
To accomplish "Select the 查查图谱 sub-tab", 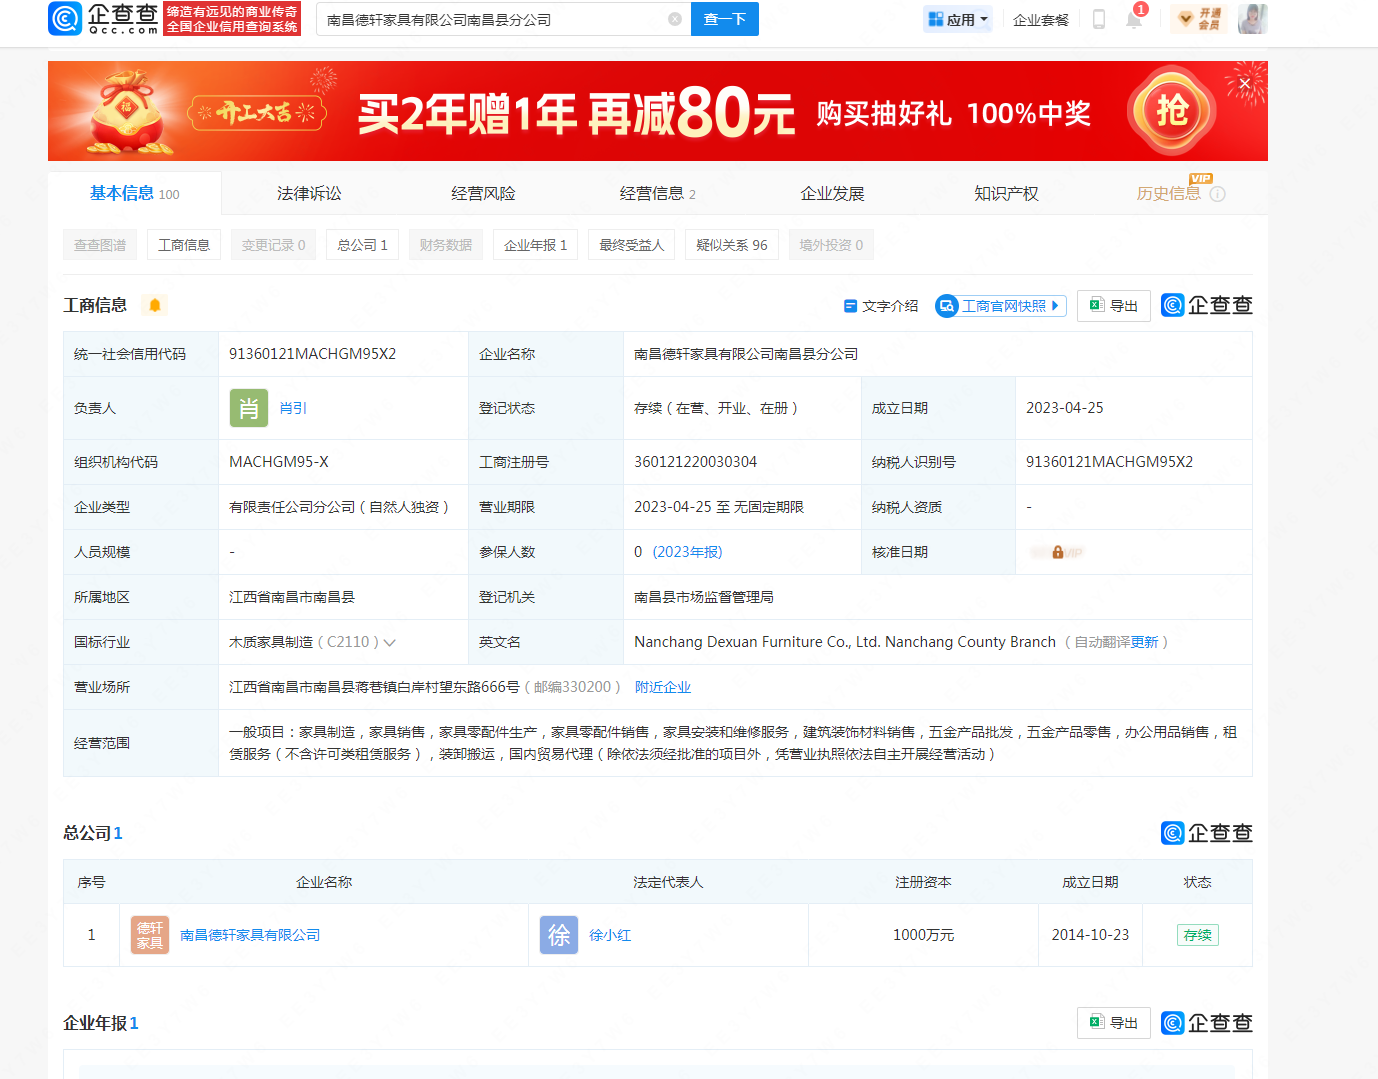I will tap(100, 245).
